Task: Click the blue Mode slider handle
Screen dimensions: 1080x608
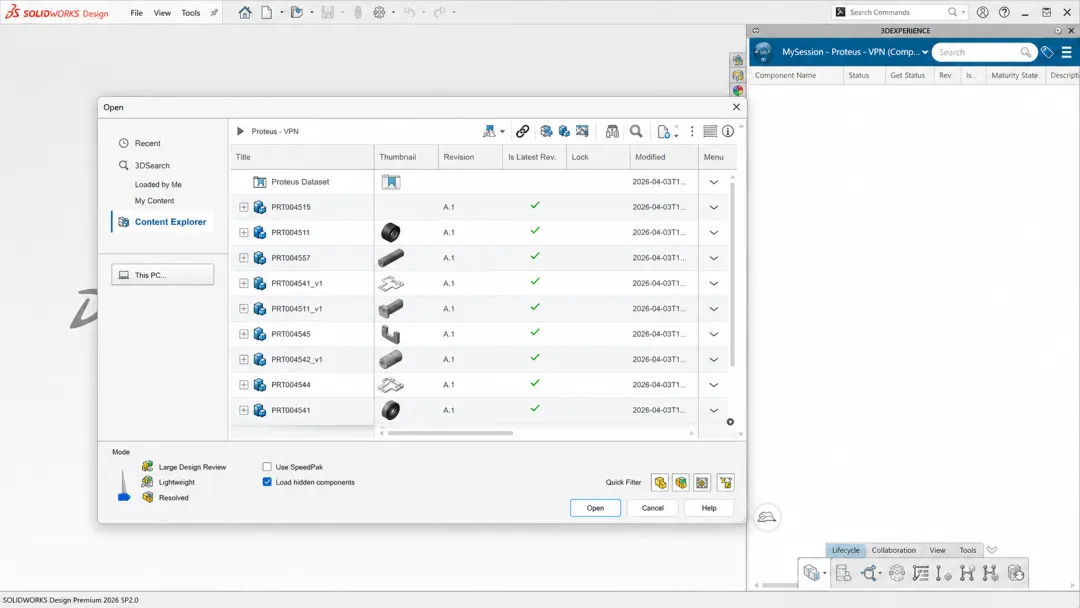Action: 124,496
